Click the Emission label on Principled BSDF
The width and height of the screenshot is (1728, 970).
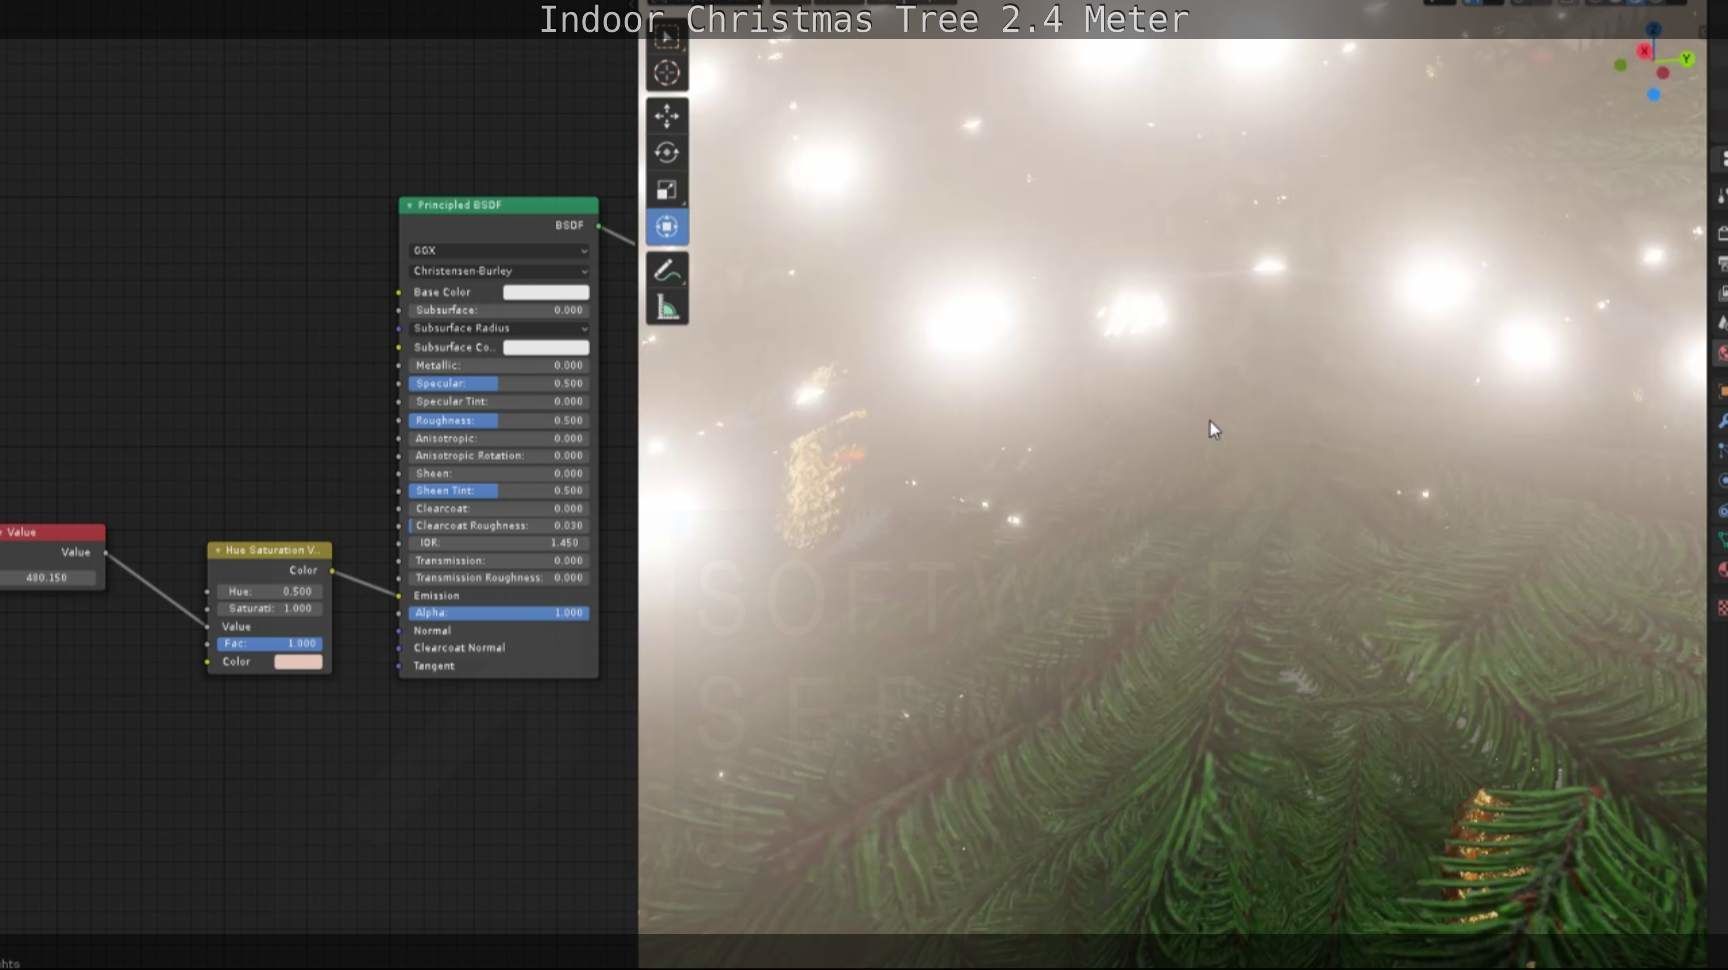436,596
